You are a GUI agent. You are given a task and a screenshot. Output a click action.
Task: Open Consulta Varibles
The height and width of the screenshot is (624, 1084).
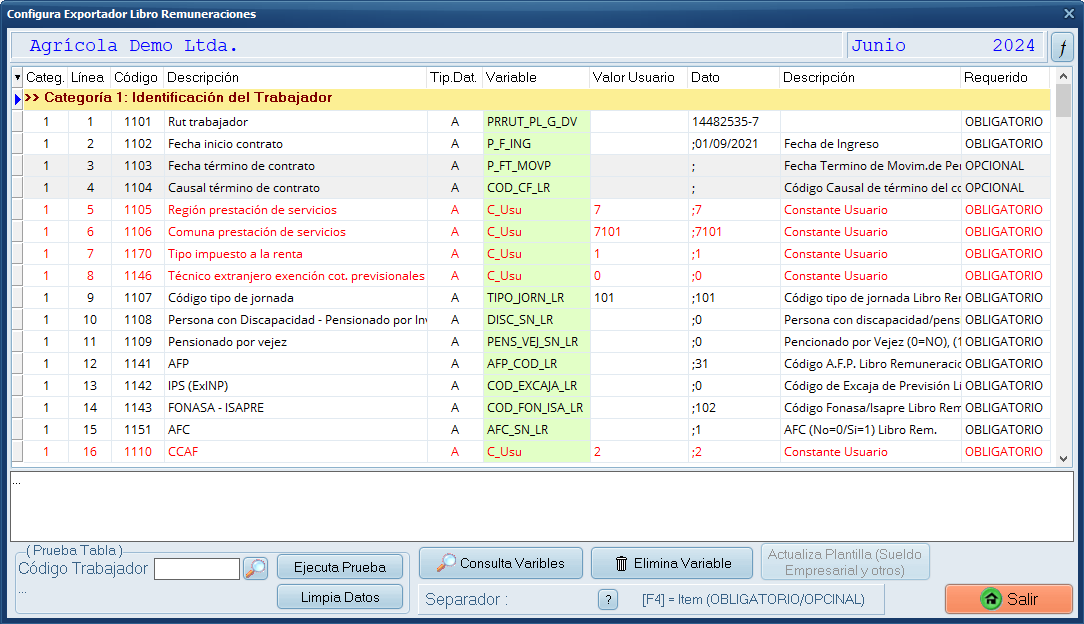coord(501,563)
